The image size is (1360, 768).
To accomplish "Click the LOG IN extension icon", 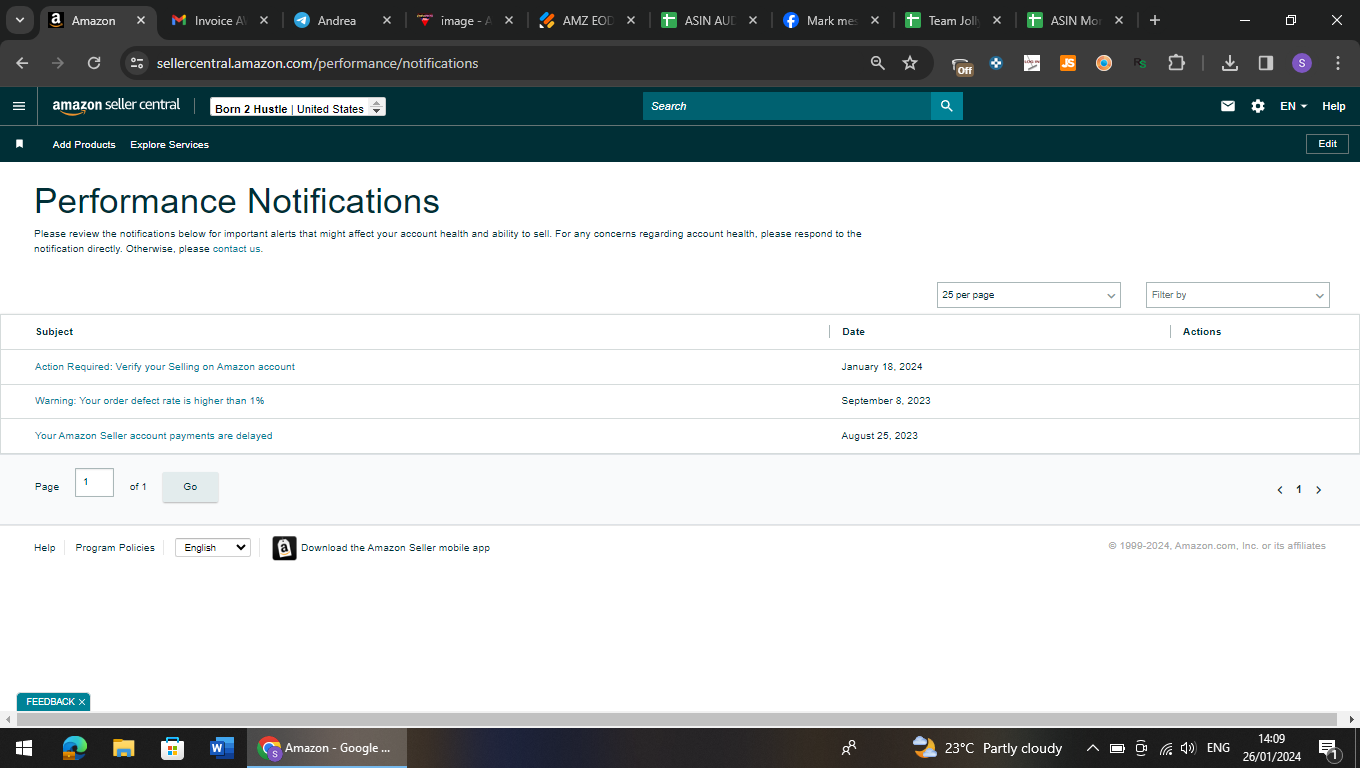I will coord(1032,63).
